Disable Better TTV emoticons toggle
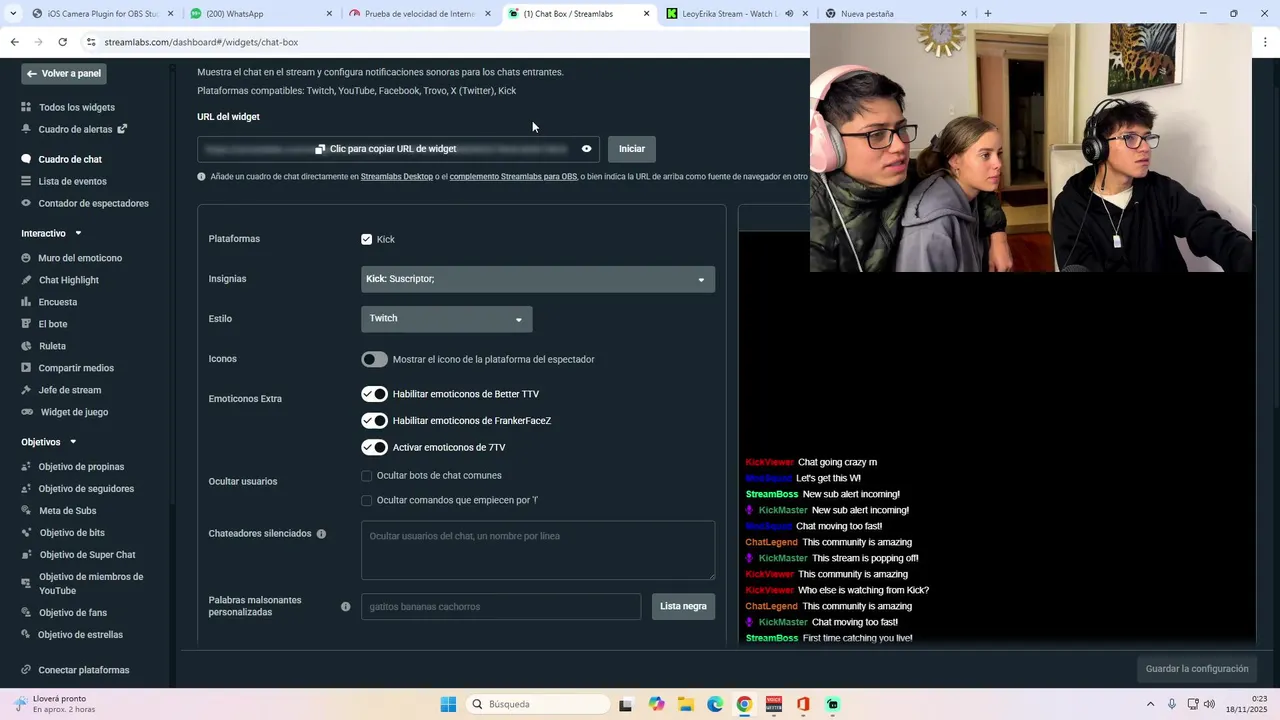This screenshot has width=1280, height=720. click(x=374, y=394)
